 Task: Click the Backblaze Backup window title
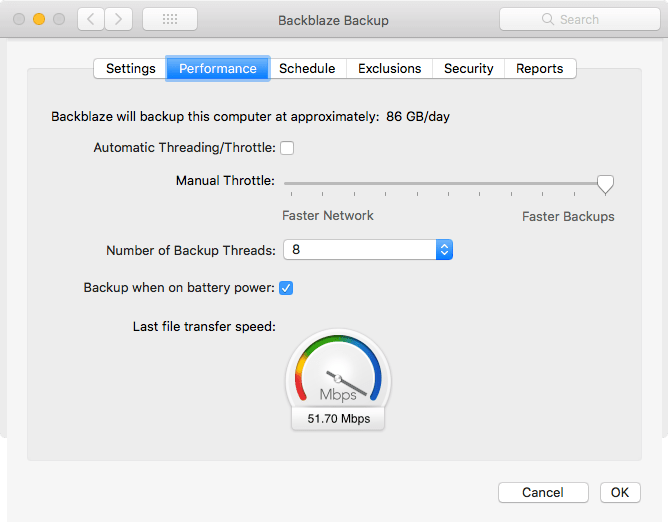(x=333, y=20)
